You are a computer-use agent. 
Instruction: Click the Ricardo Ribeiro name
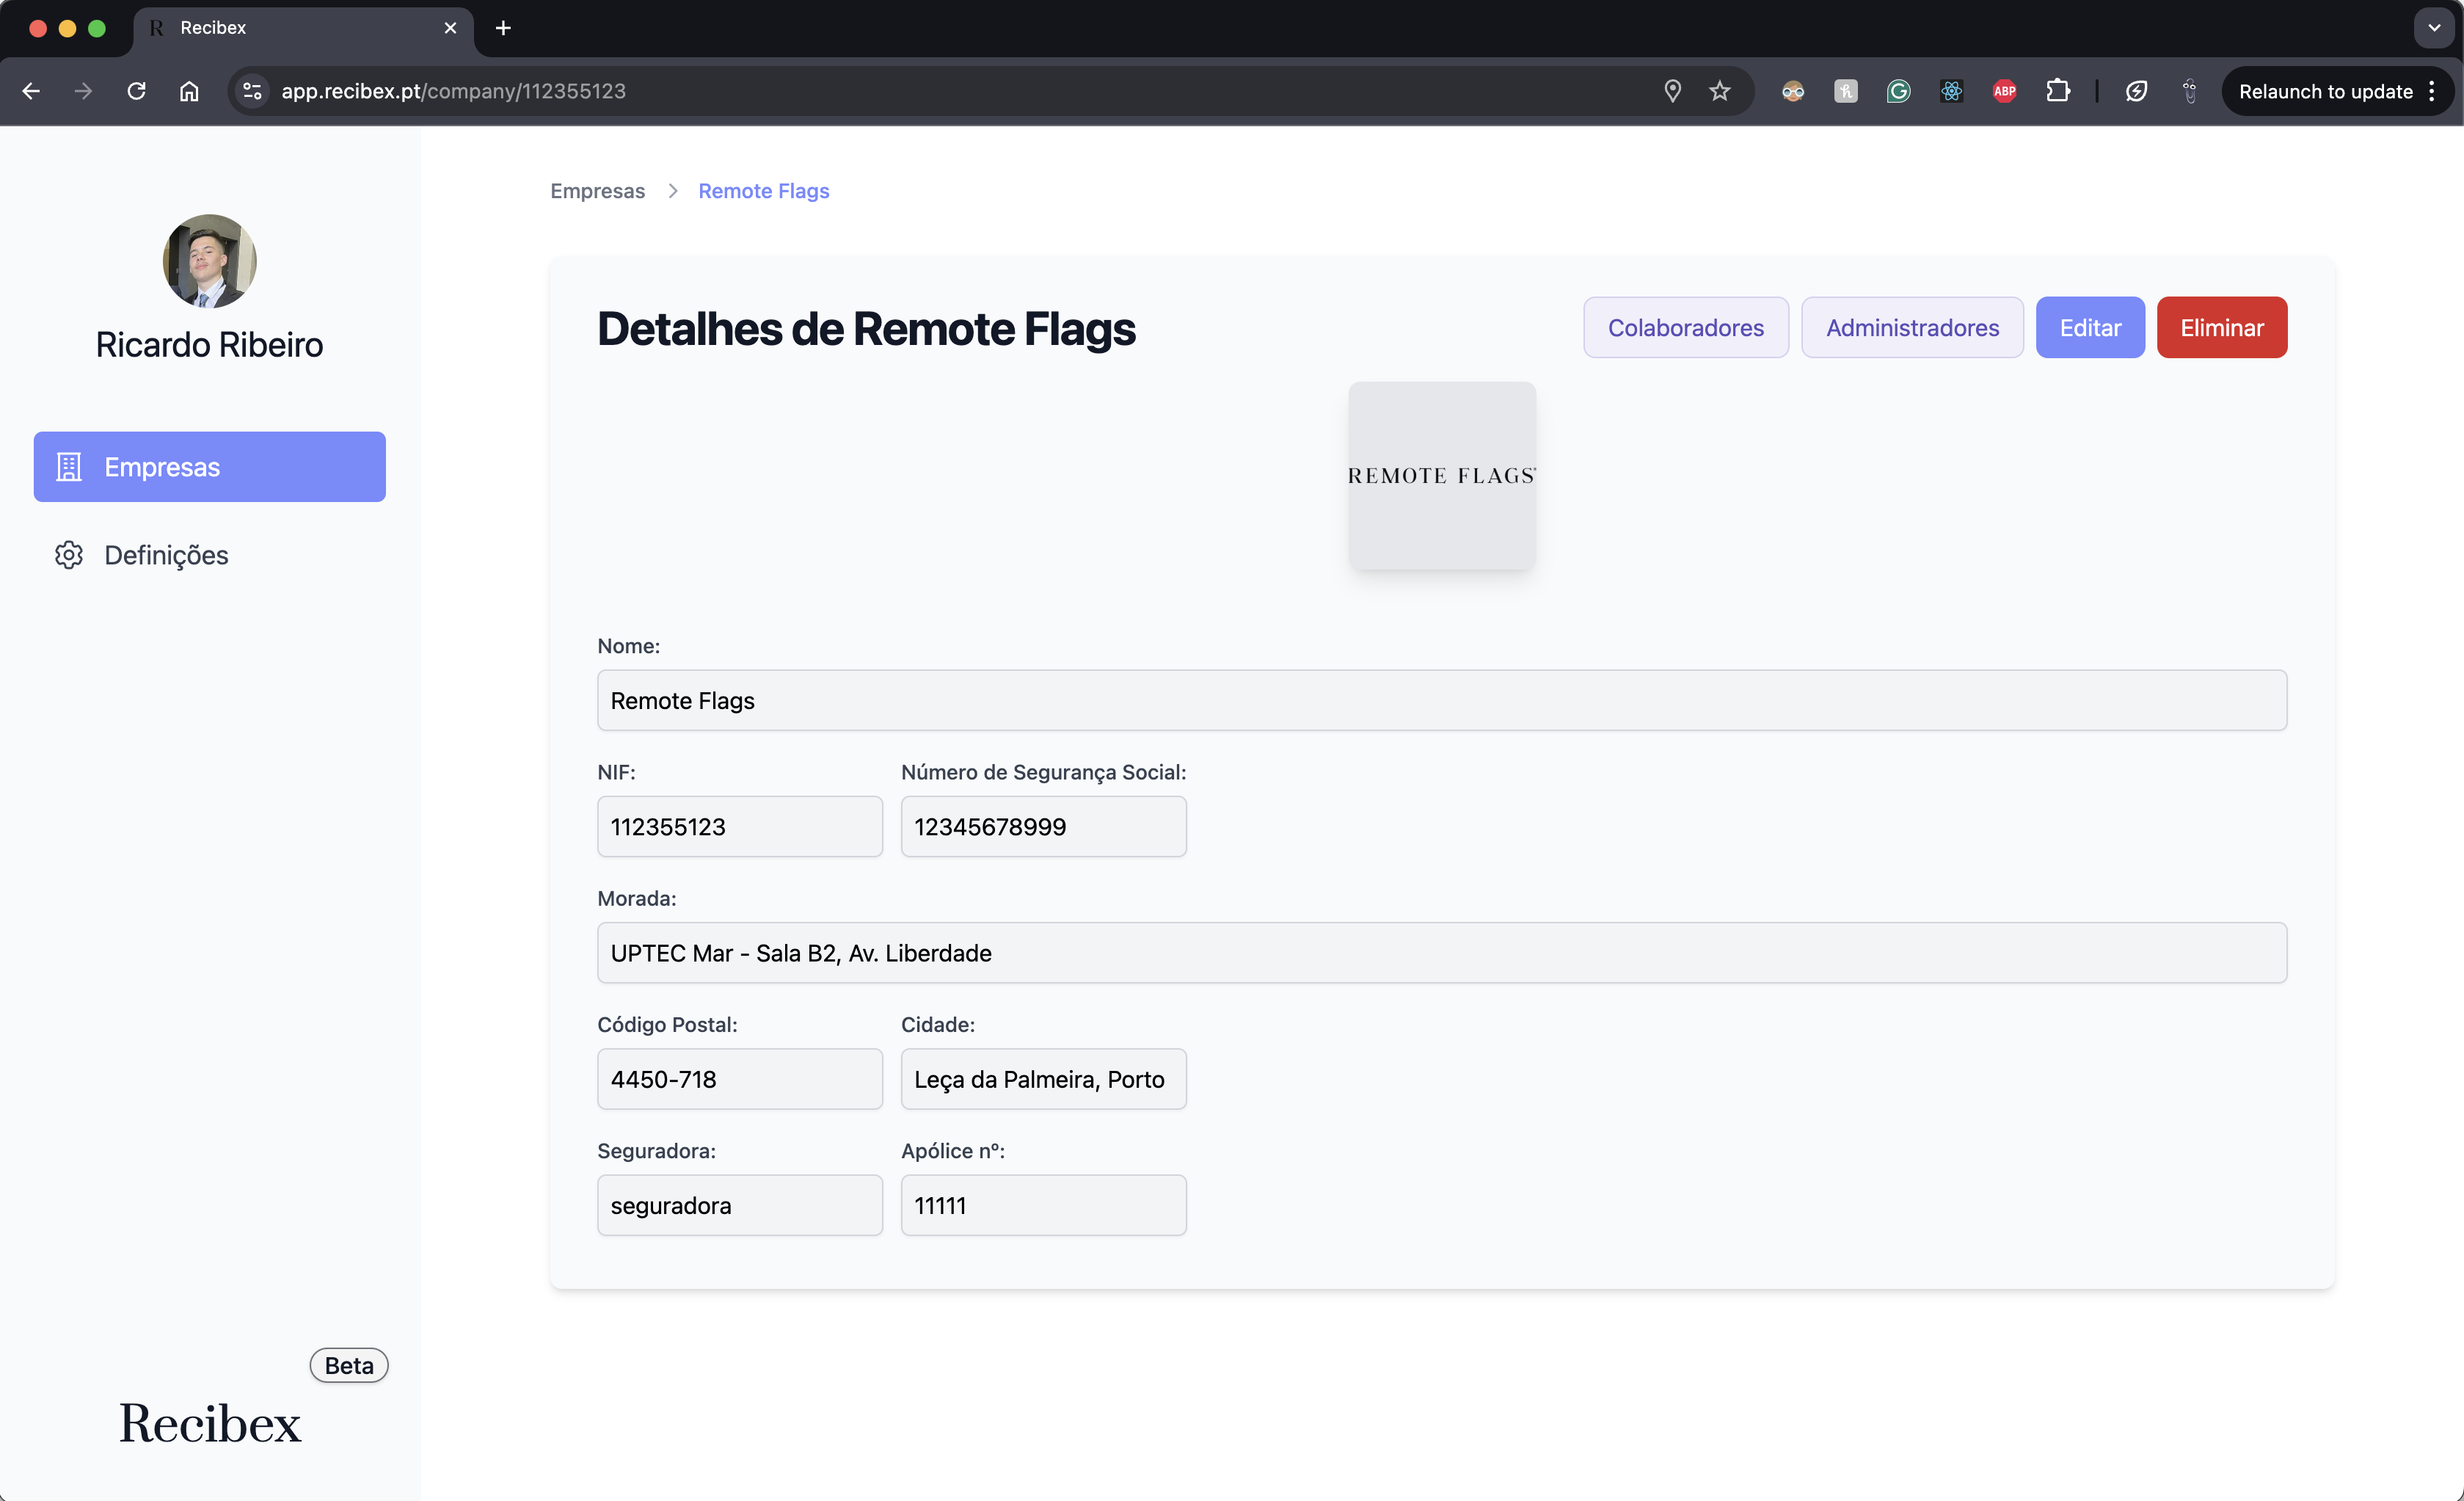[x=210, y=344]
